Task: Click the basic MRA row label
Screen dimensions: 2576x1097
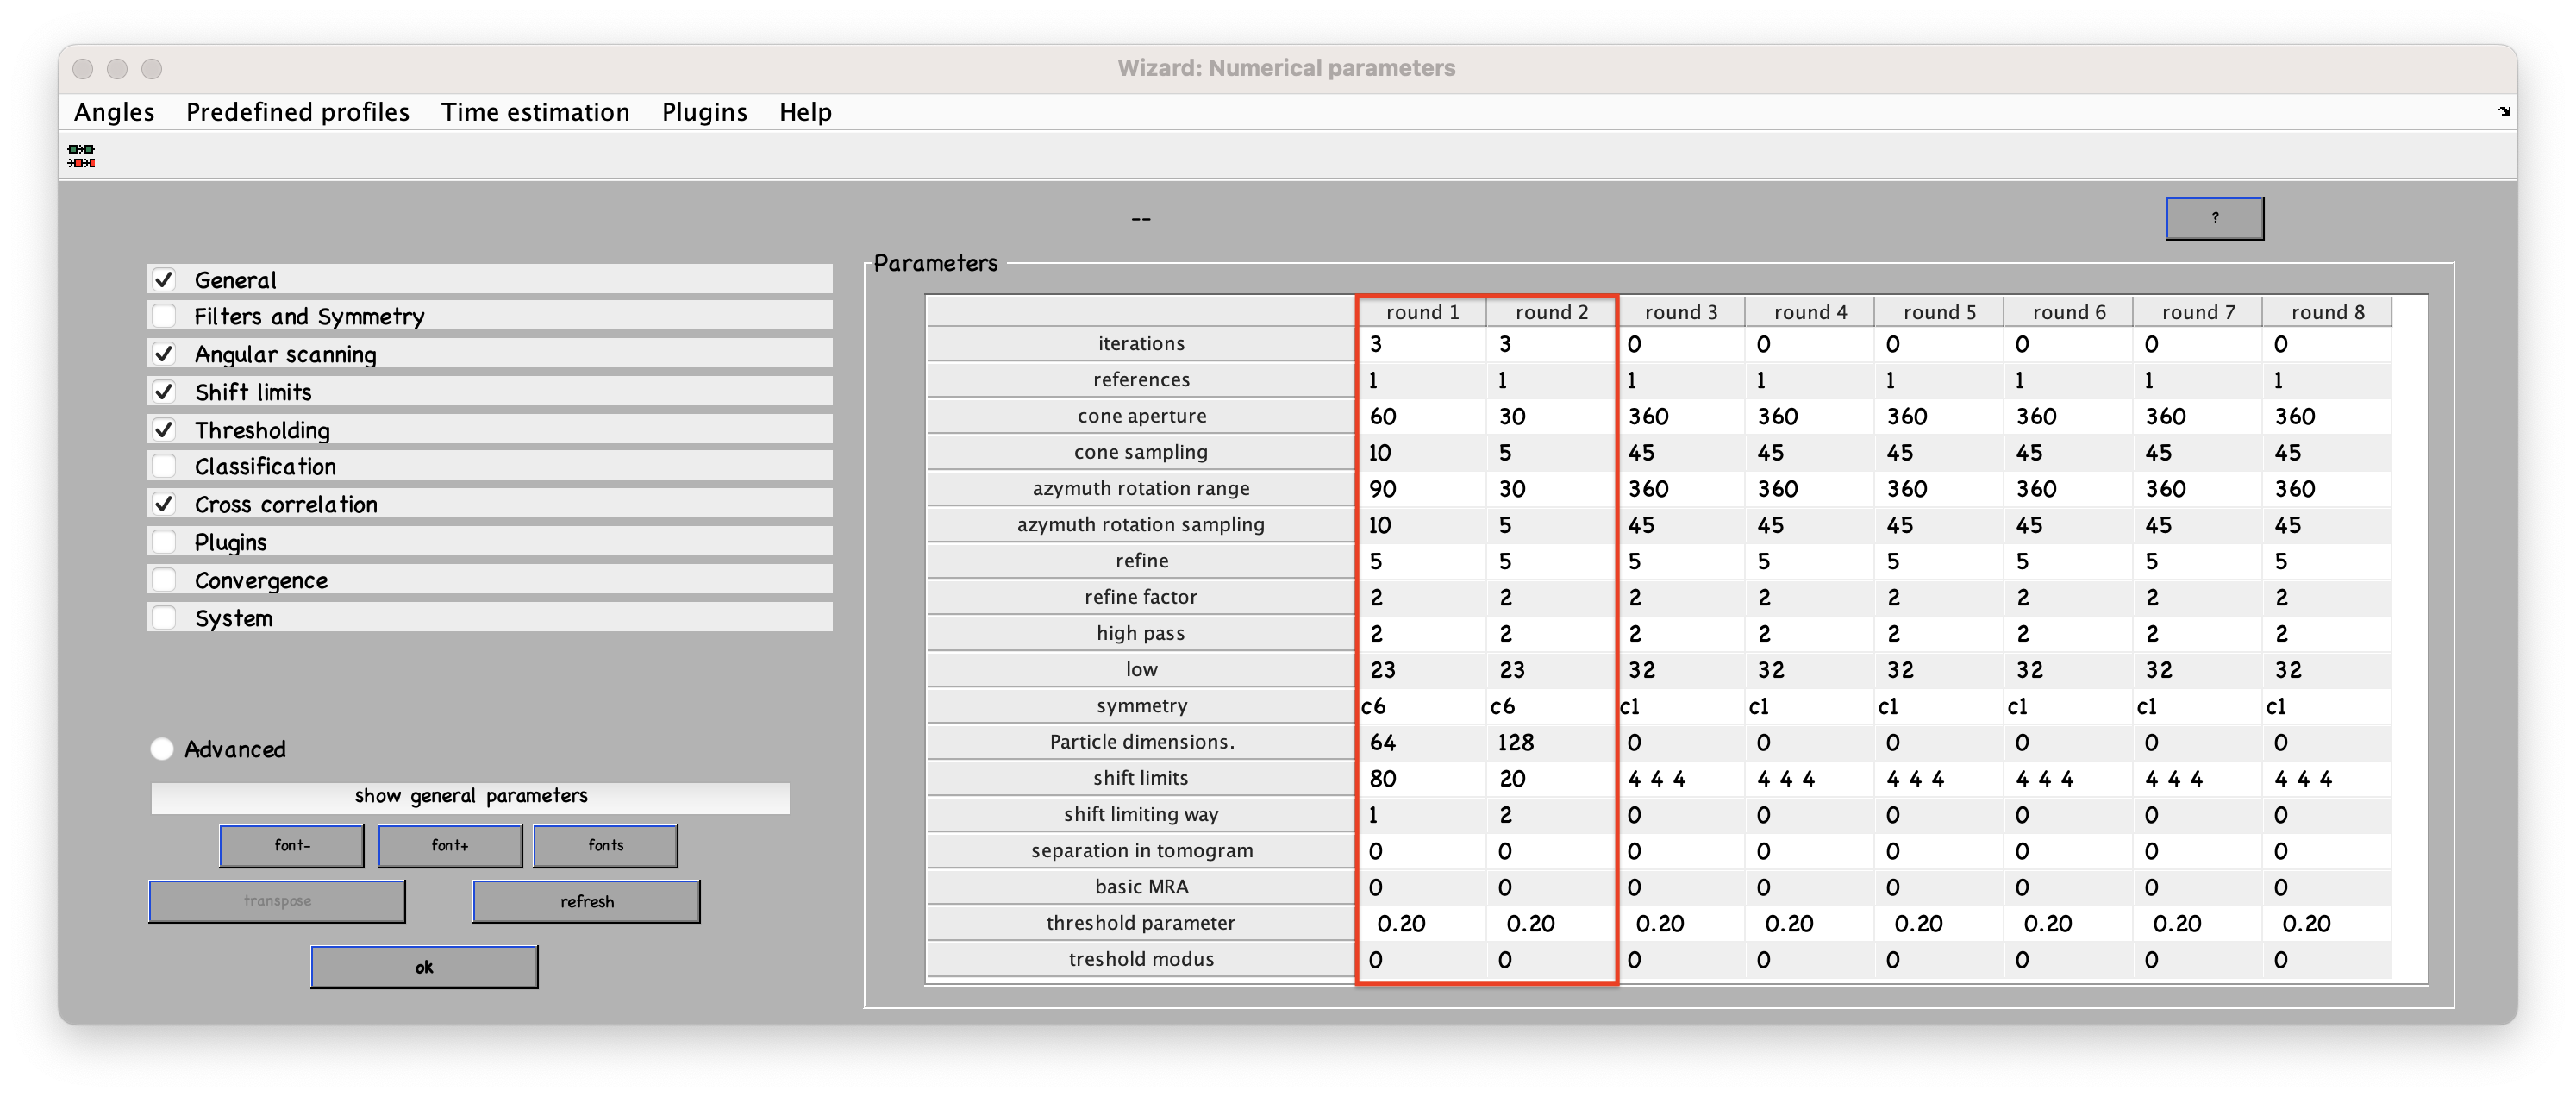Action: click(1141, 887)
